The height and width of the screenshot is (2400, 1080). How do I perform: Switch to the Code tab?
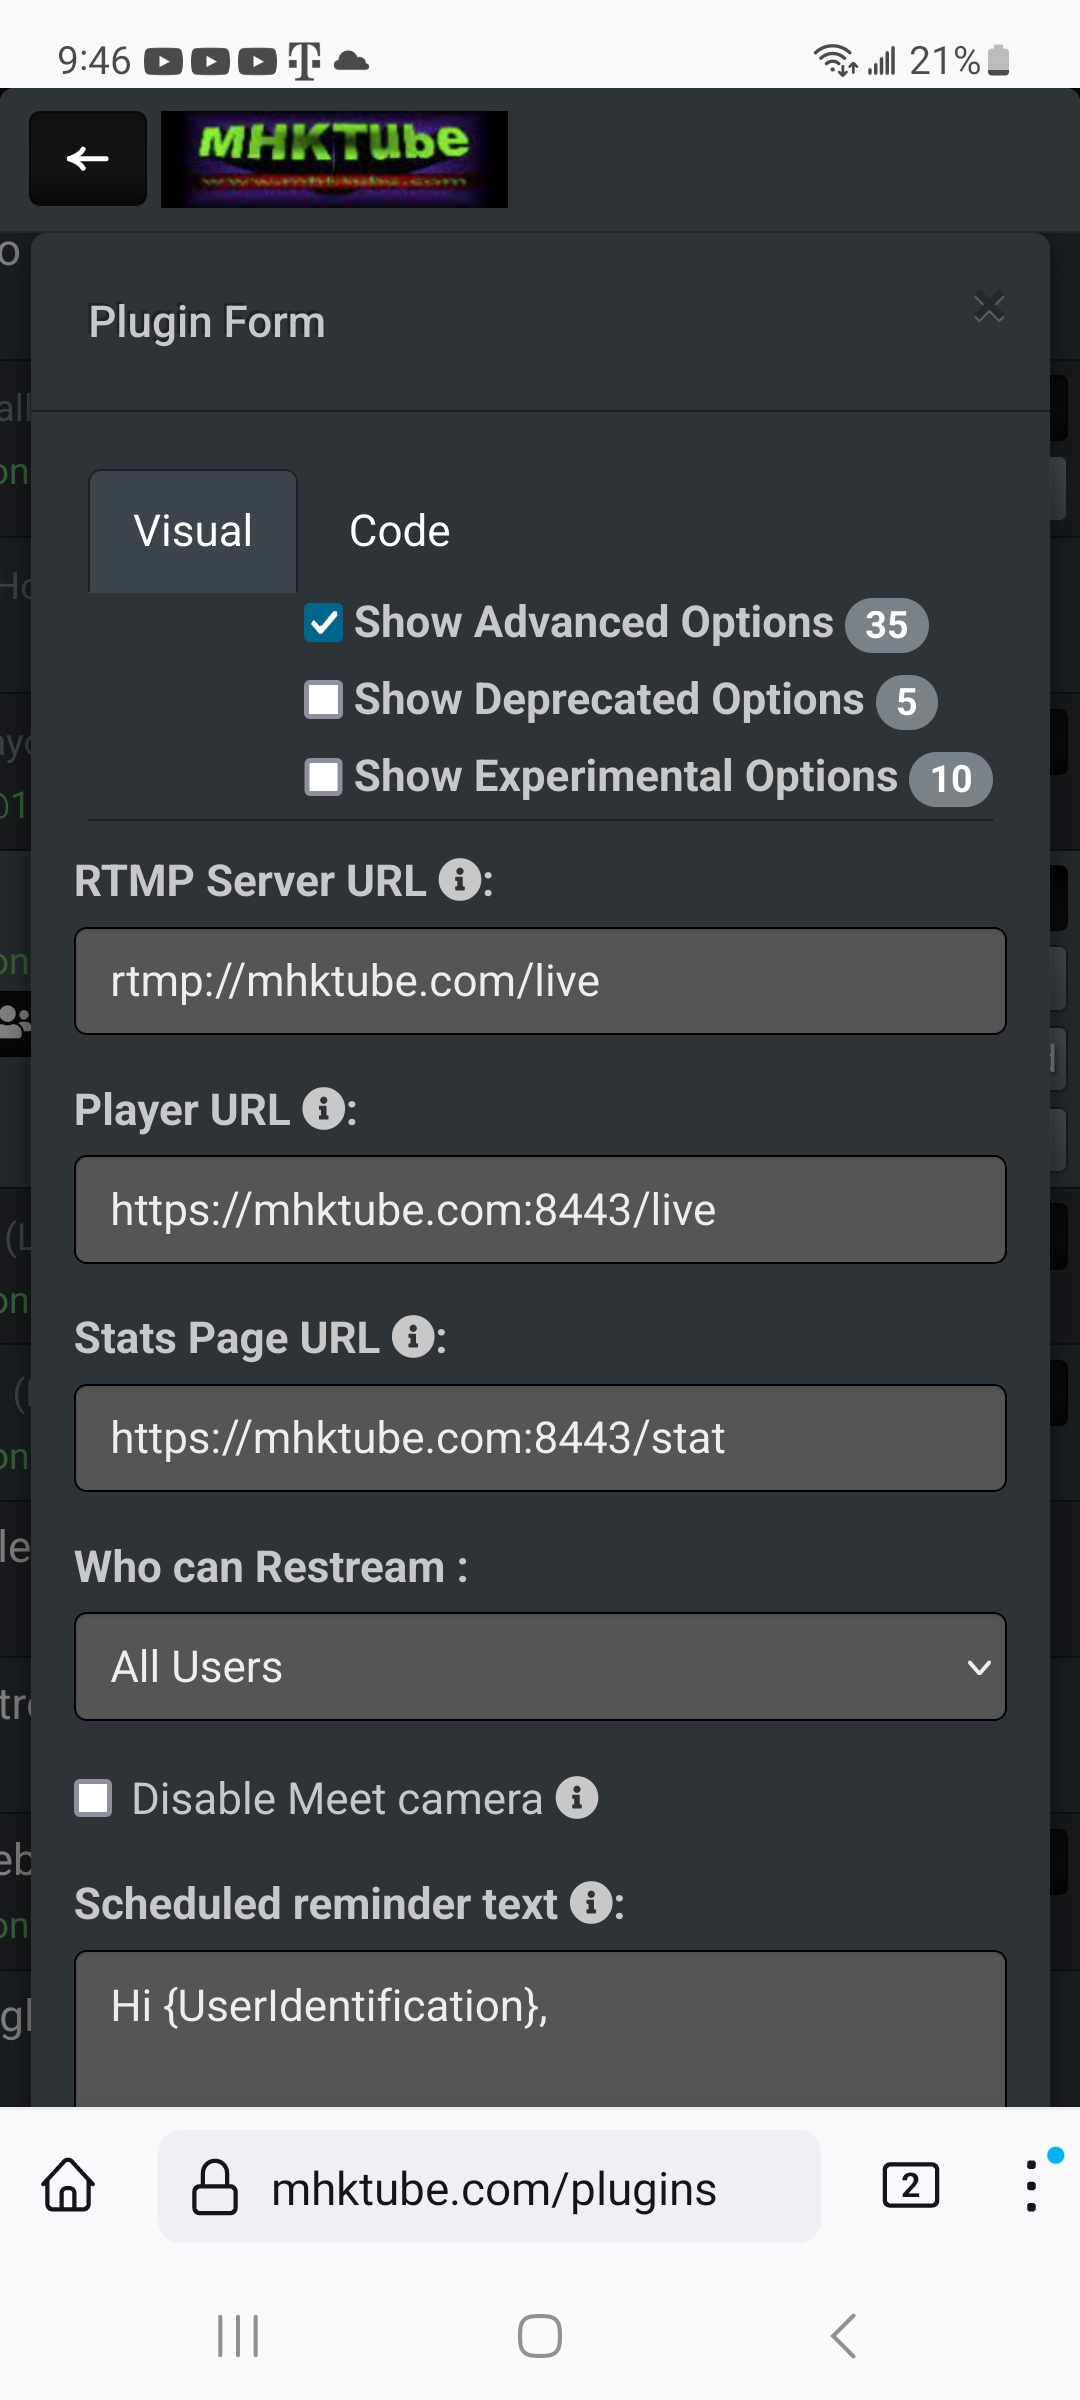coord(398,531)
